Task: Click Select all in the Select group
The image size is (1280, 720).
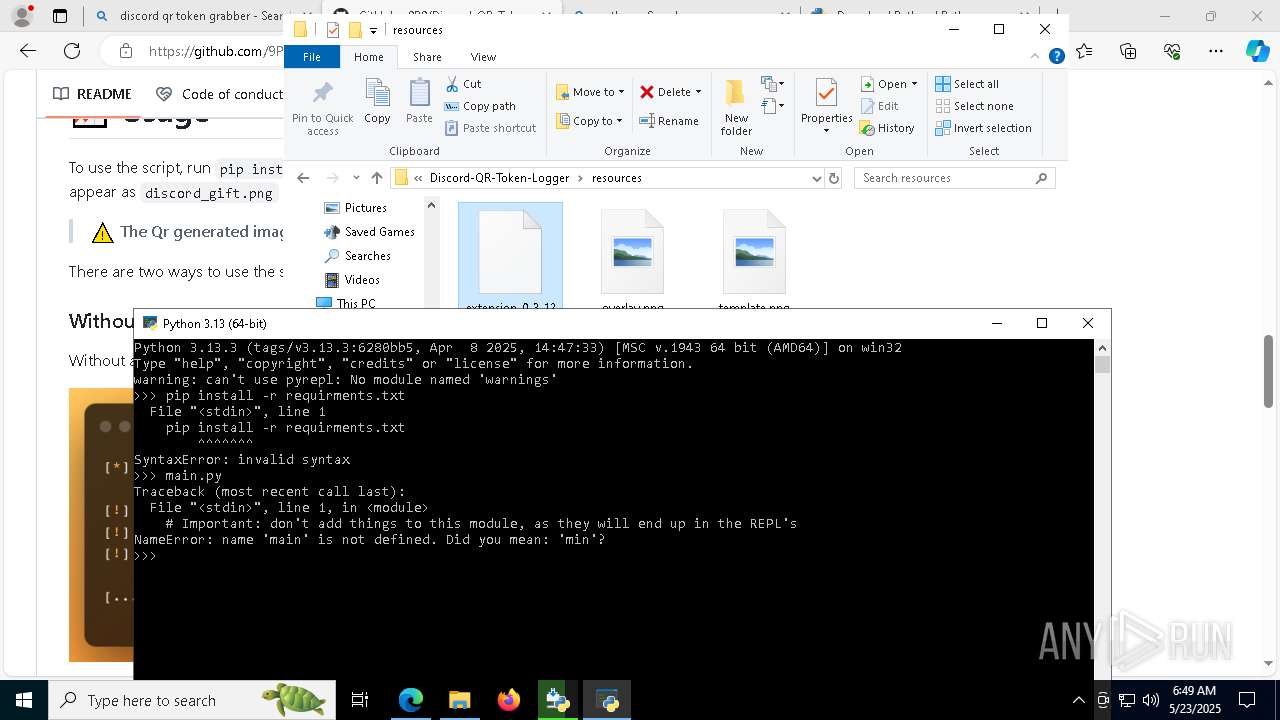Action: tap(967, 84)
